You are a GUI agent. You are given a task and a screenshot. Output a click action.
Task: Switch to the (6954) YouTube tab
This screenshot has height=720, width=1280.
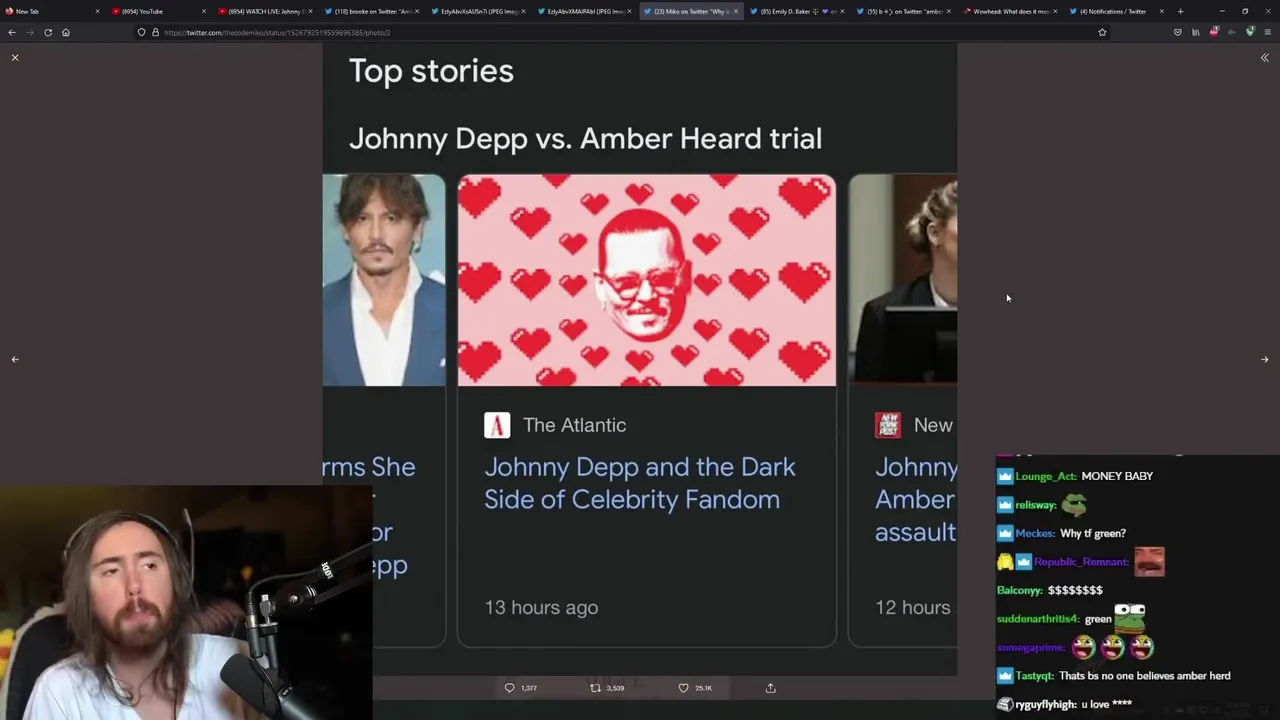click(x=158, y=11)
